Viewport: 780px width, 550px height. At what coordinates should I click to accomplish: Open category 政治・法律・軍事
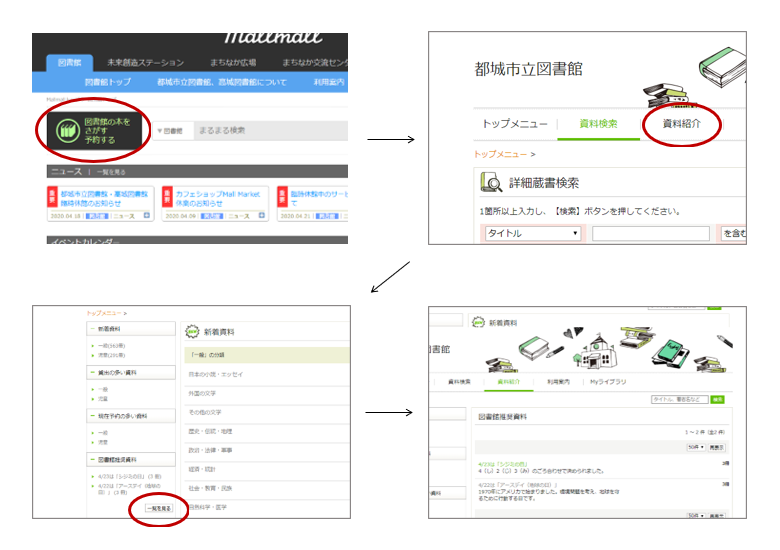tap(210, 450)
